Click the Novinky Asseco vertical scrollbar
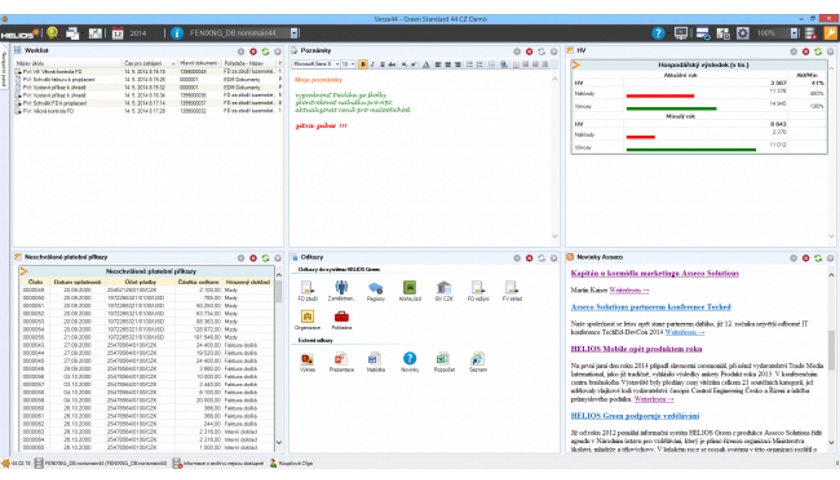 (x=831, y=358)
